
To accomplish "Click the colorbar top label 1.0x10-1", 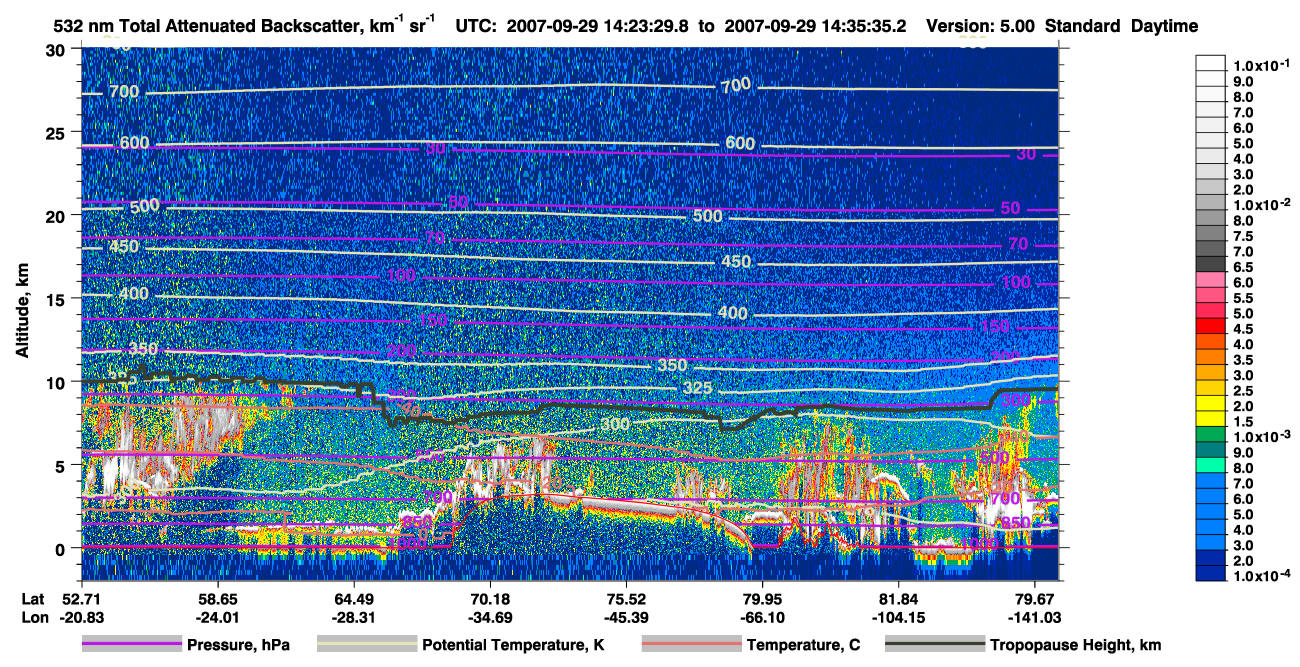I will [x=1263, y=65].
